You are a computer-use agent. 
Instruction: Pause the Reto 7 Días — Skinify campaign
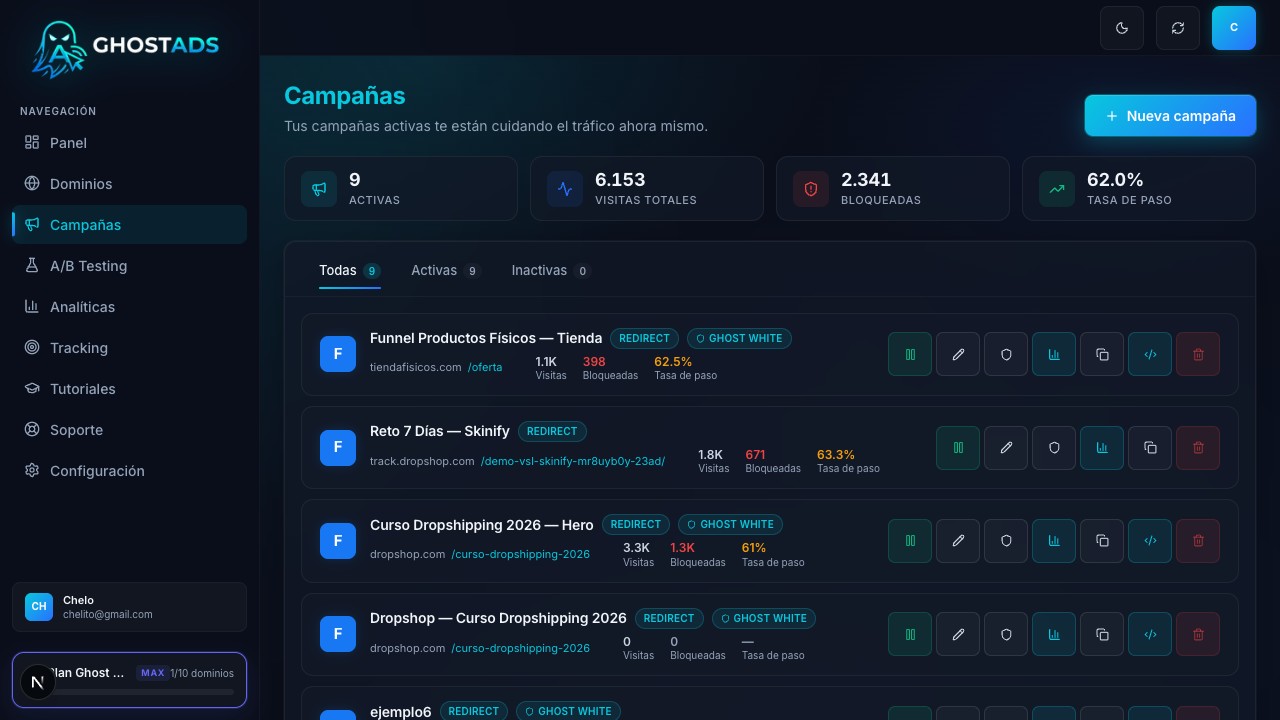point(958,448)
